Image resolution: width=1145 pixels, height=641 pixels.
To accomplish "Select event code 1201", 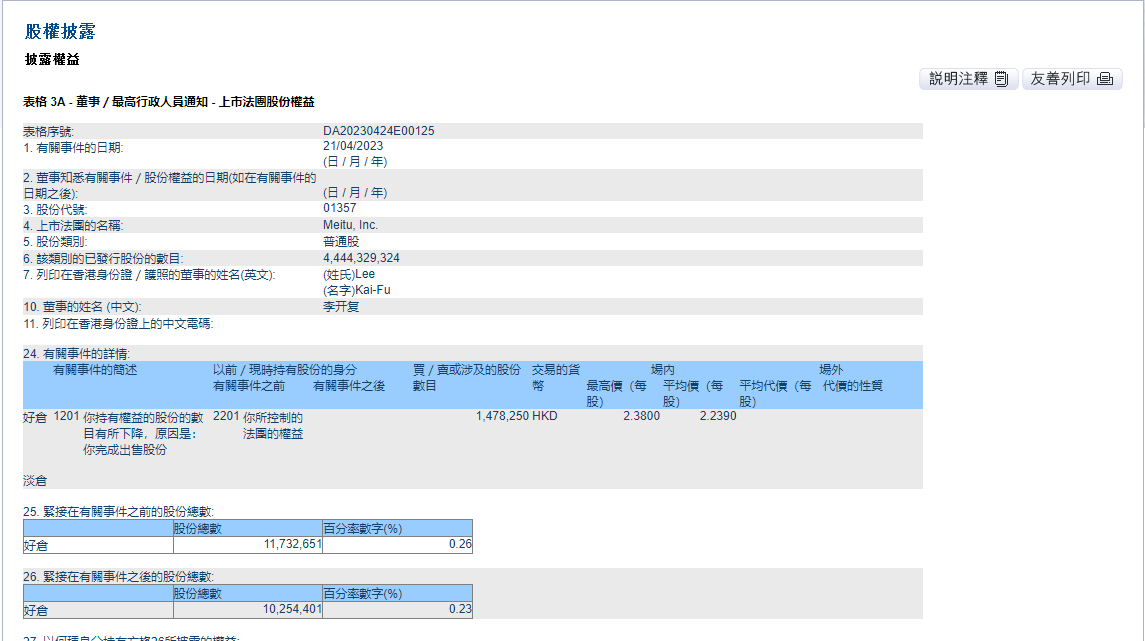I will tap(66, 415).
